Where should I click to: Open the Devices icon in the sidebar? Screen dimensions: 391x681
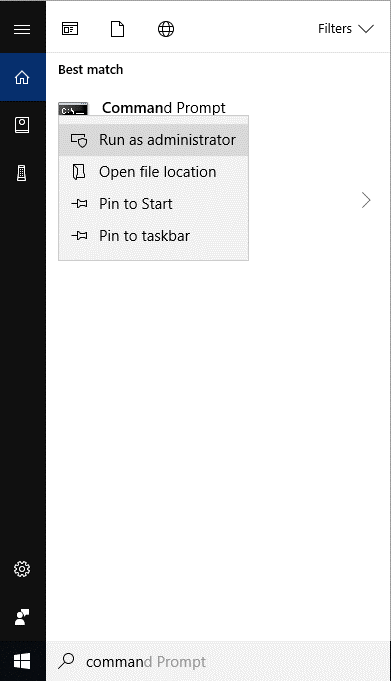[x=22, y=173]
